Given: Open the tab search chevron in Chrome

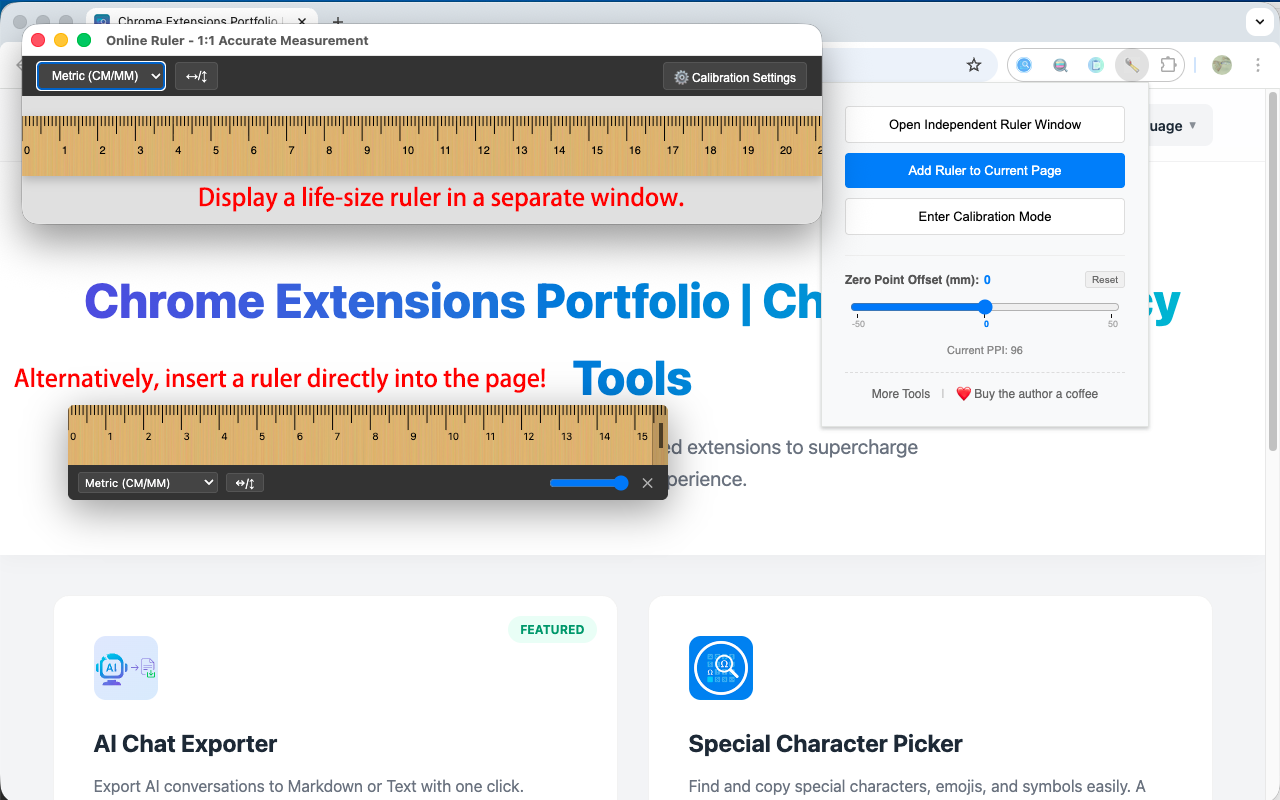Looking at the screenshot, I should 1259,21.
